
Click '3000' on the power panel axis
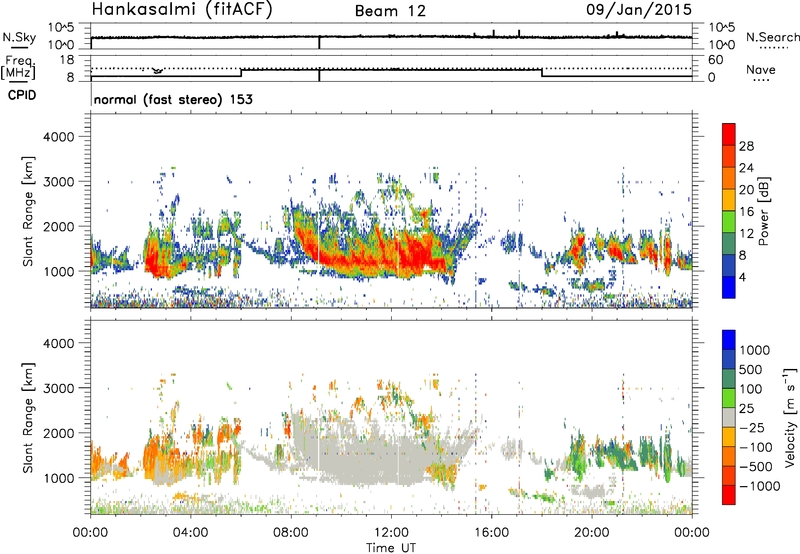59,182
